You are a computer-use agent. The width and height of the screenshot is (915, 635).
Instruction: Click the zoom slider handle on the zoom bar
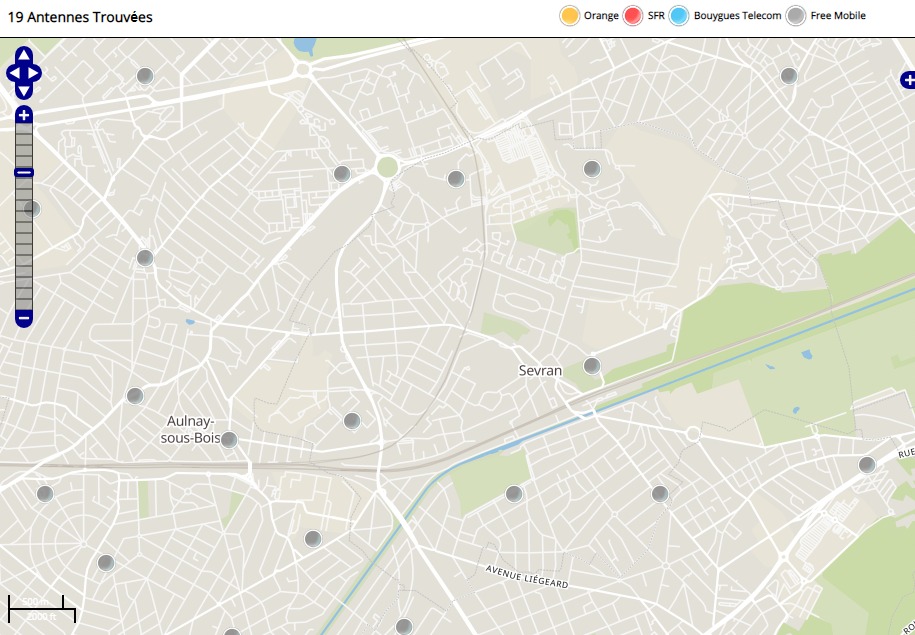[x=24, y=173]
